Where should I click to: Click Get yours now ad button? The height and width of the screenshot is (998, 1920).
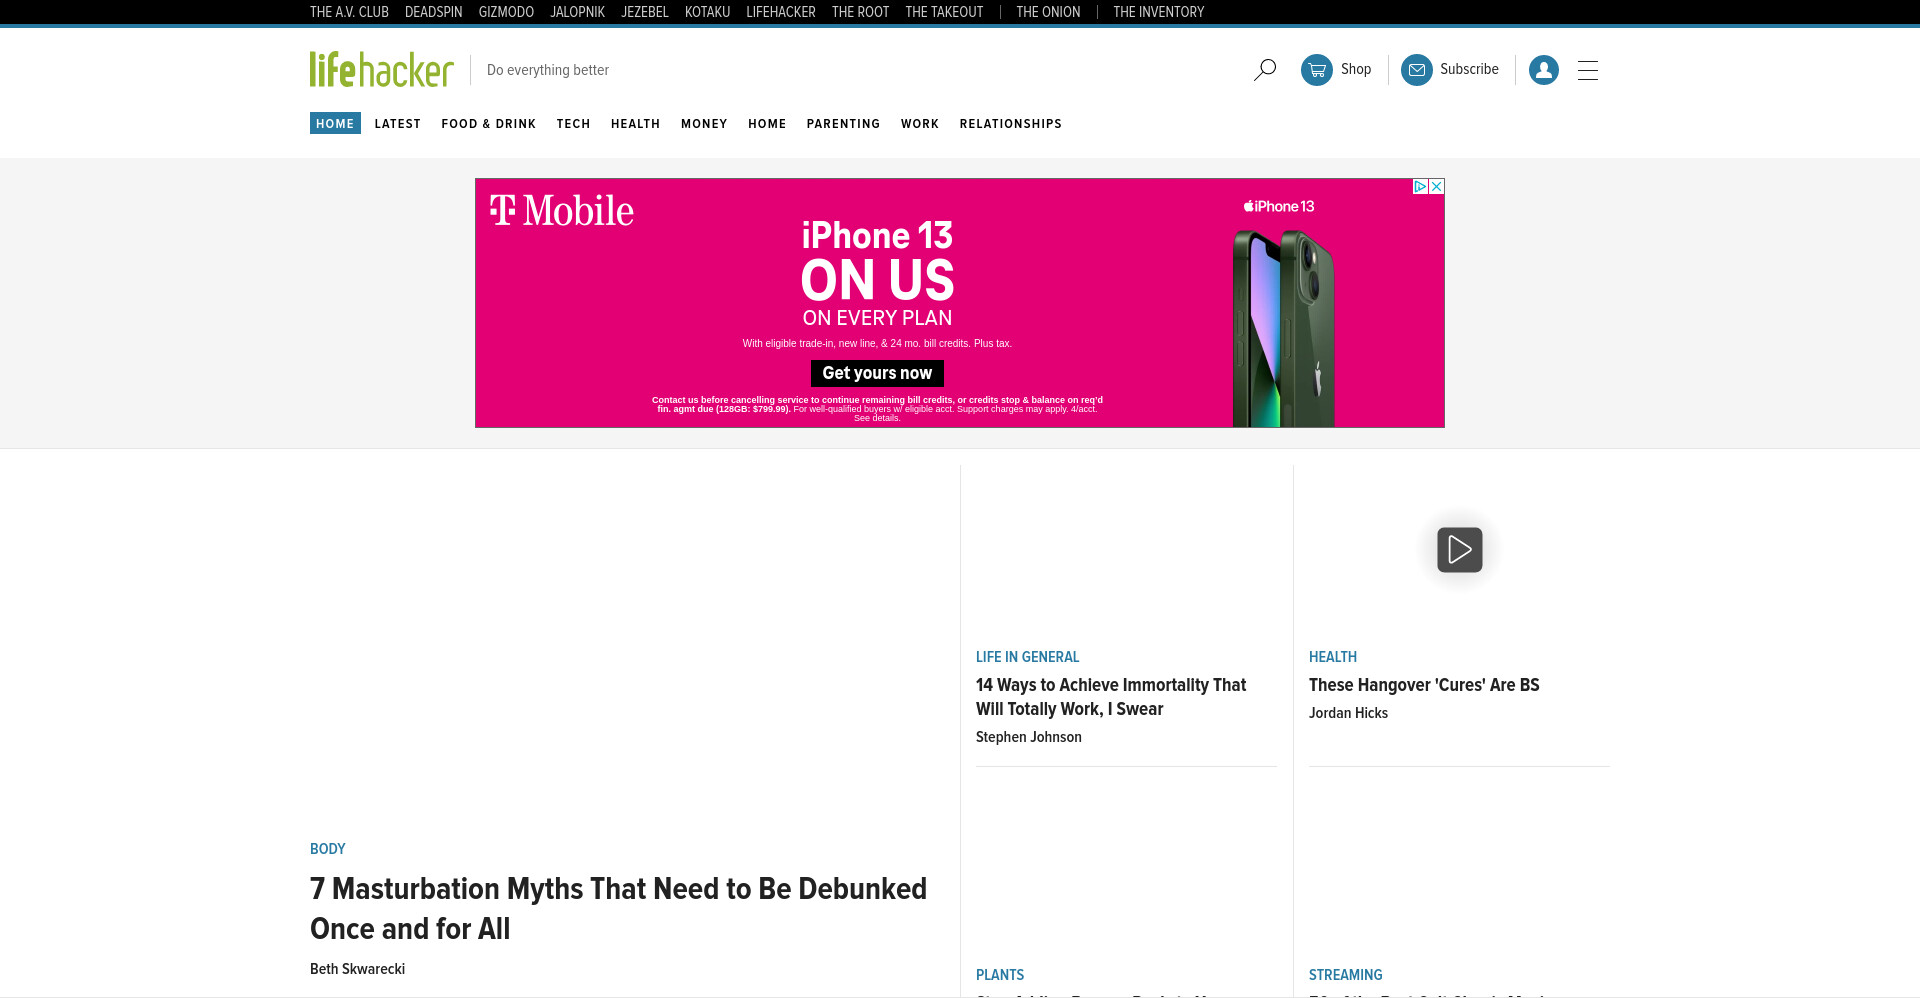877,373
